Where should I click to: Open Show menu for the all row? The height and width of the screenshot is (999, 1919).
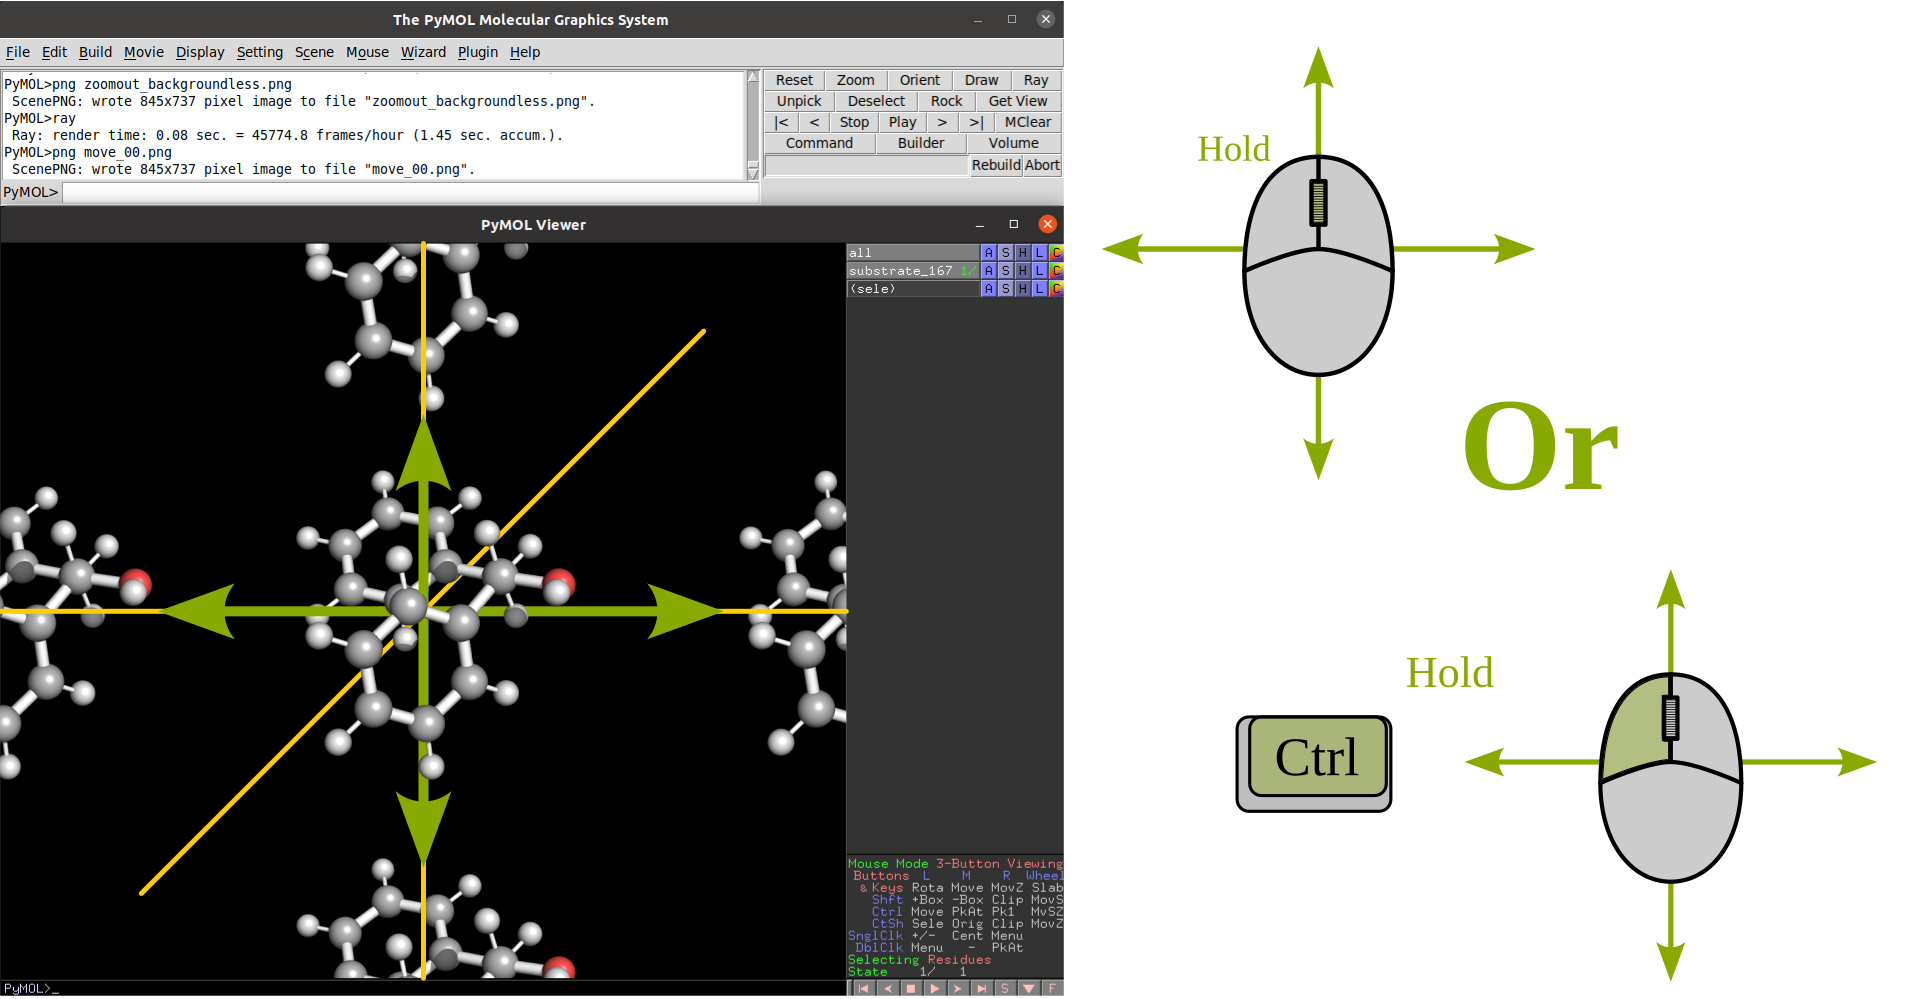tap(1005, 253)
